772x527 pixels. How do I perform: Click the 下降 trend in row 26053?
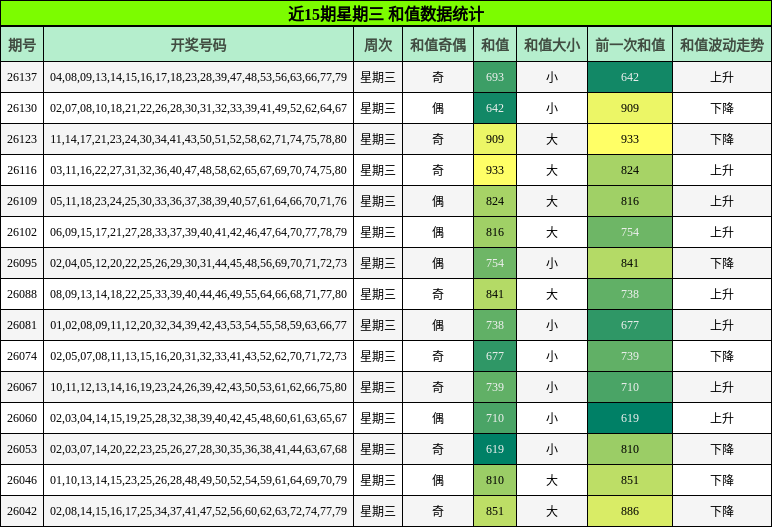pyautogui.click(x=722, y=449)
